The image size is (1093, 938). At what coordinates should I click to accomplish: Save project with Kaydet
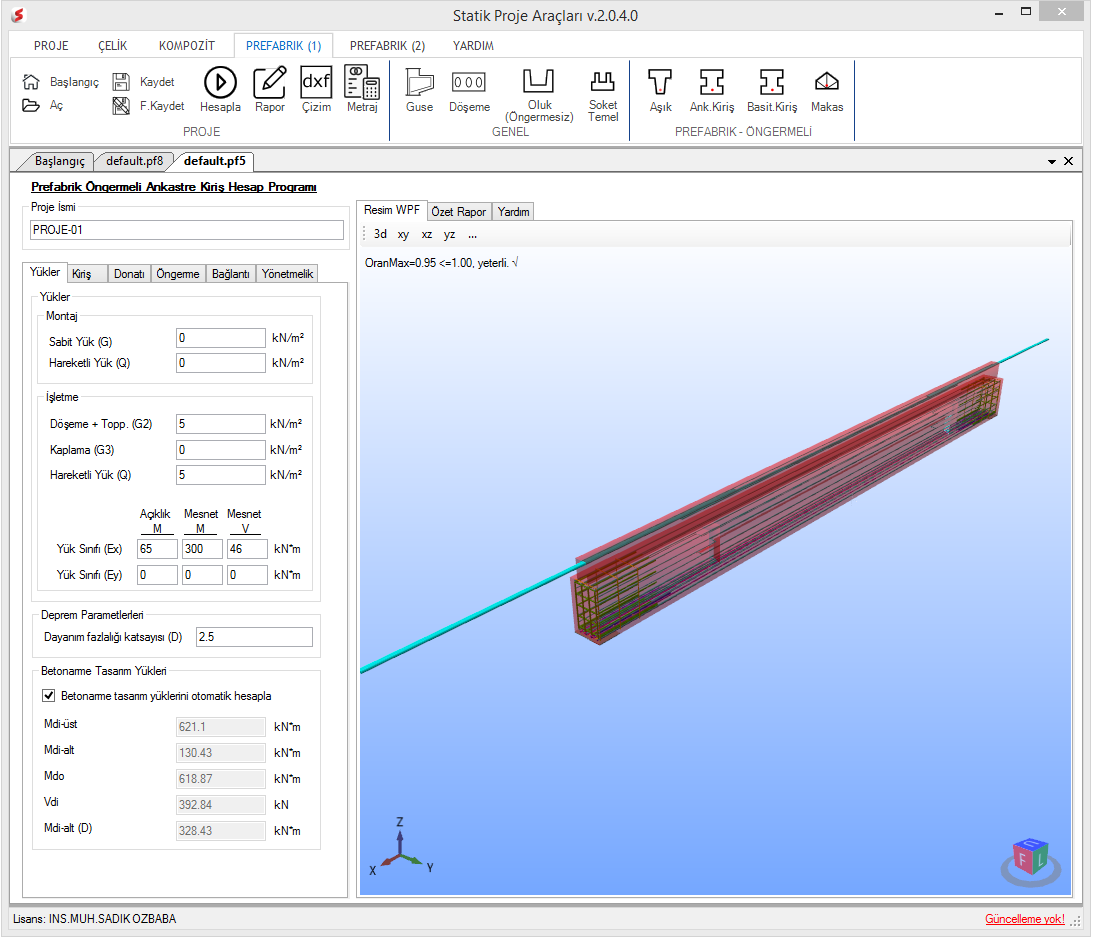tap(144, 82)
